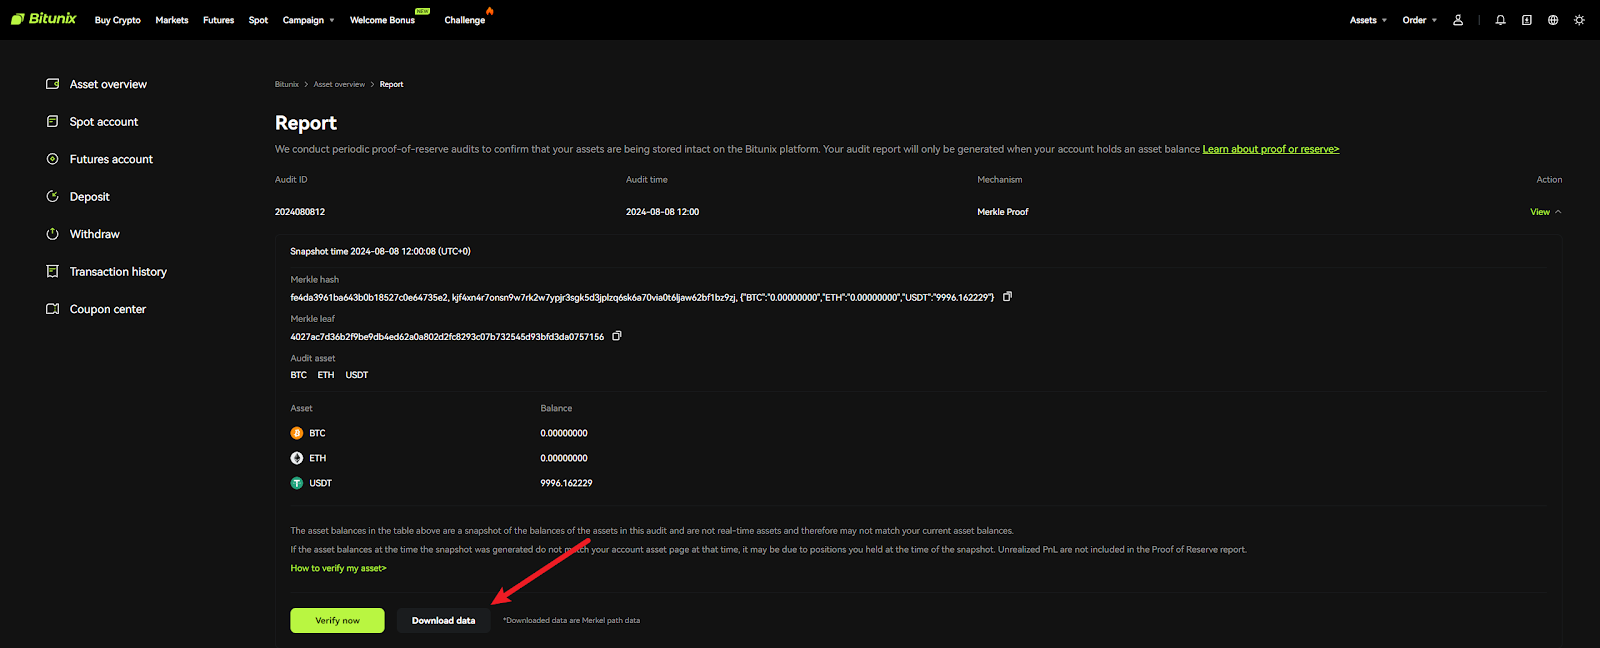
Task: Open the user profile icon
Action: 1458,20
